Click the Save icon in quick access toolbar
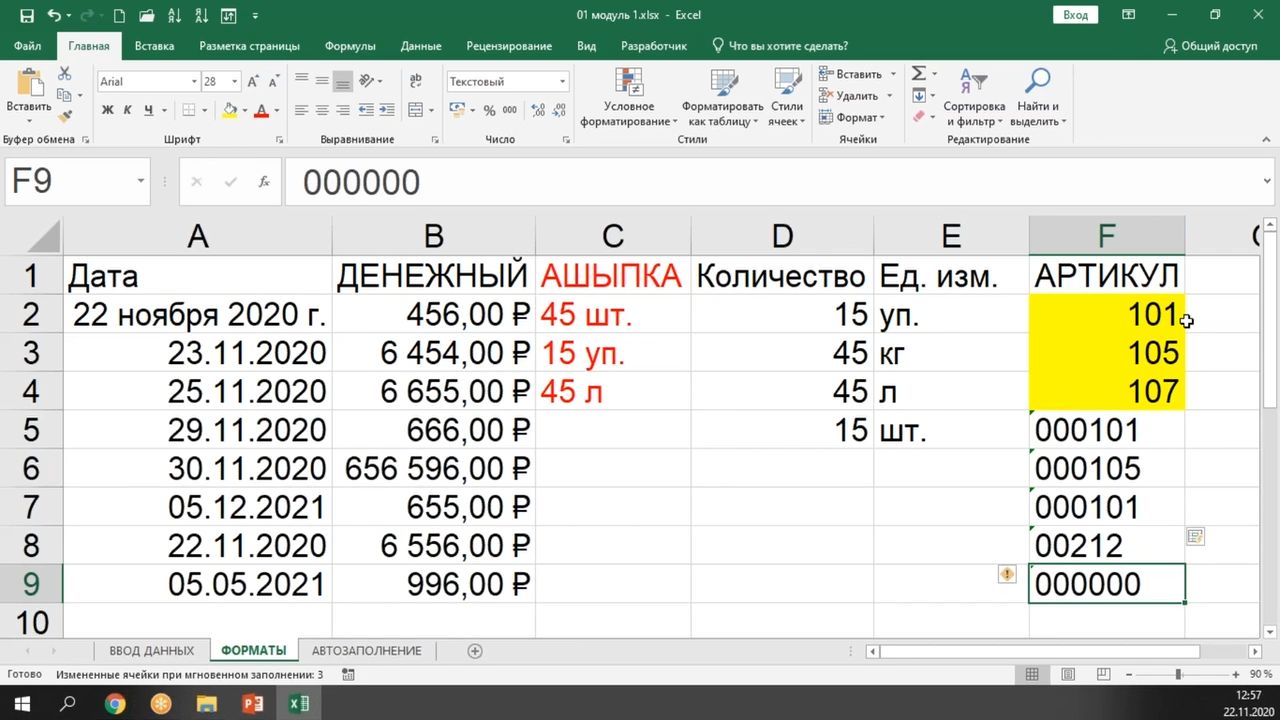 point(27,15)
